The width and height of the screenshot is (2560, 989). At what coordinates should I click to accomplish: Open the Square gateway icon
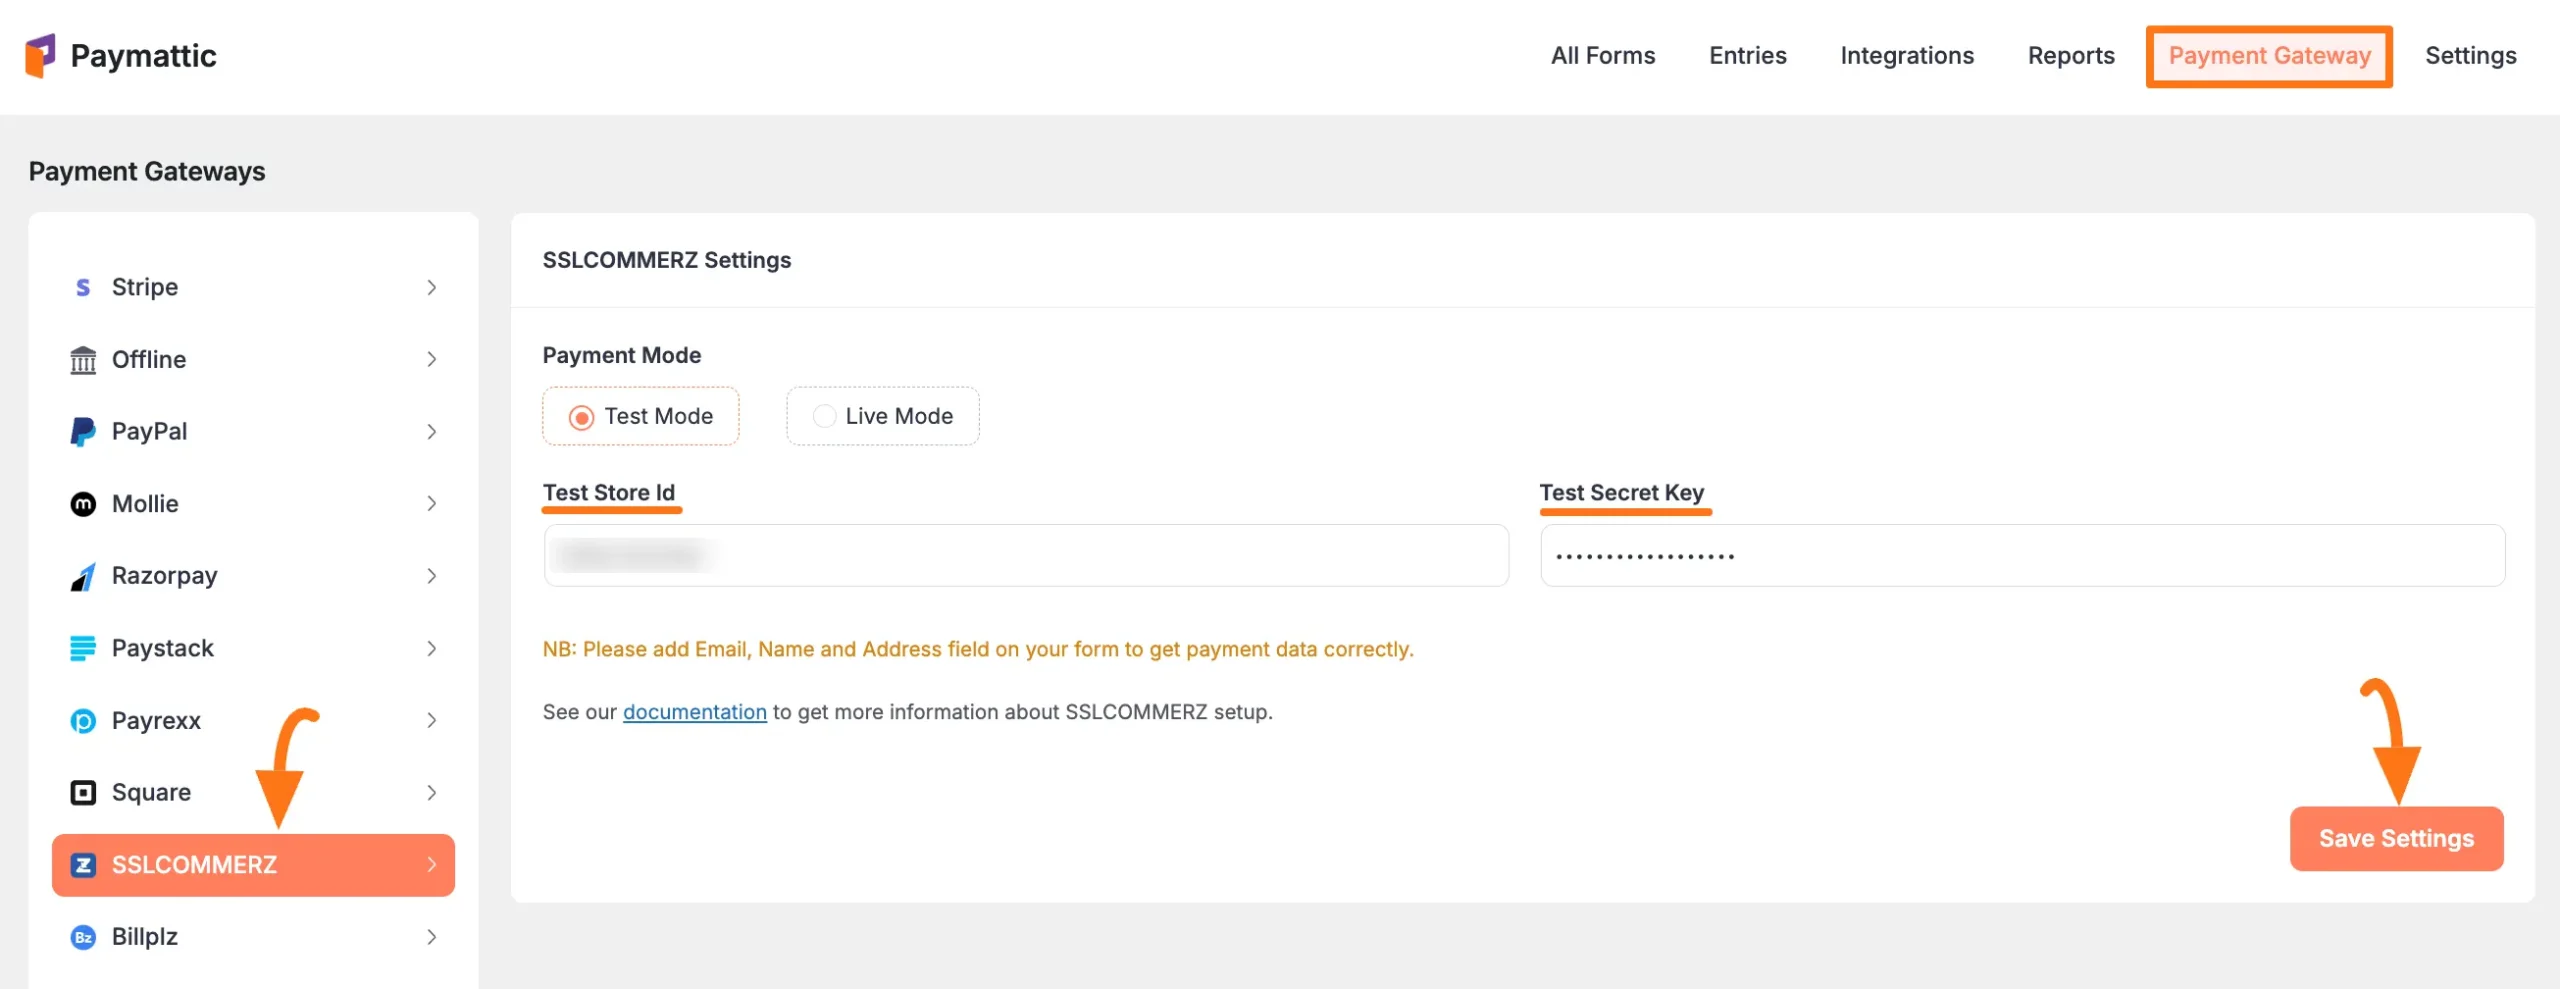click(83, 792)
